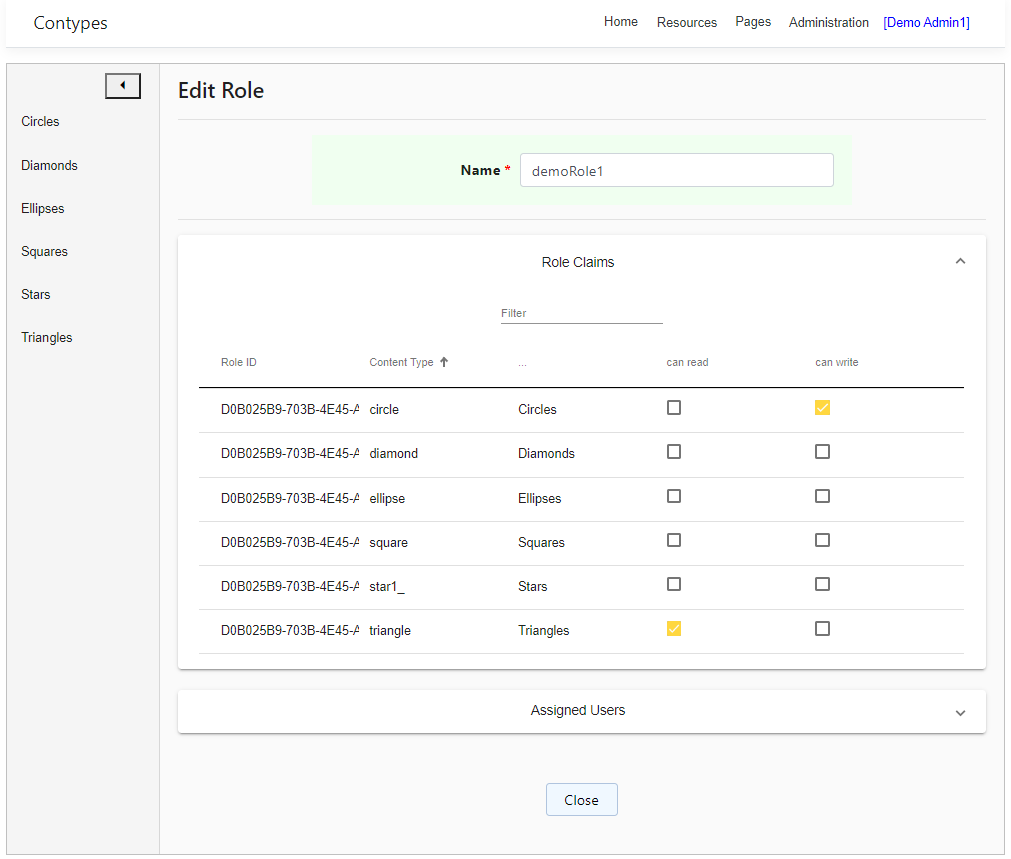
Task: Click the Stars cell in the table
Action: [x=533, y=586]
